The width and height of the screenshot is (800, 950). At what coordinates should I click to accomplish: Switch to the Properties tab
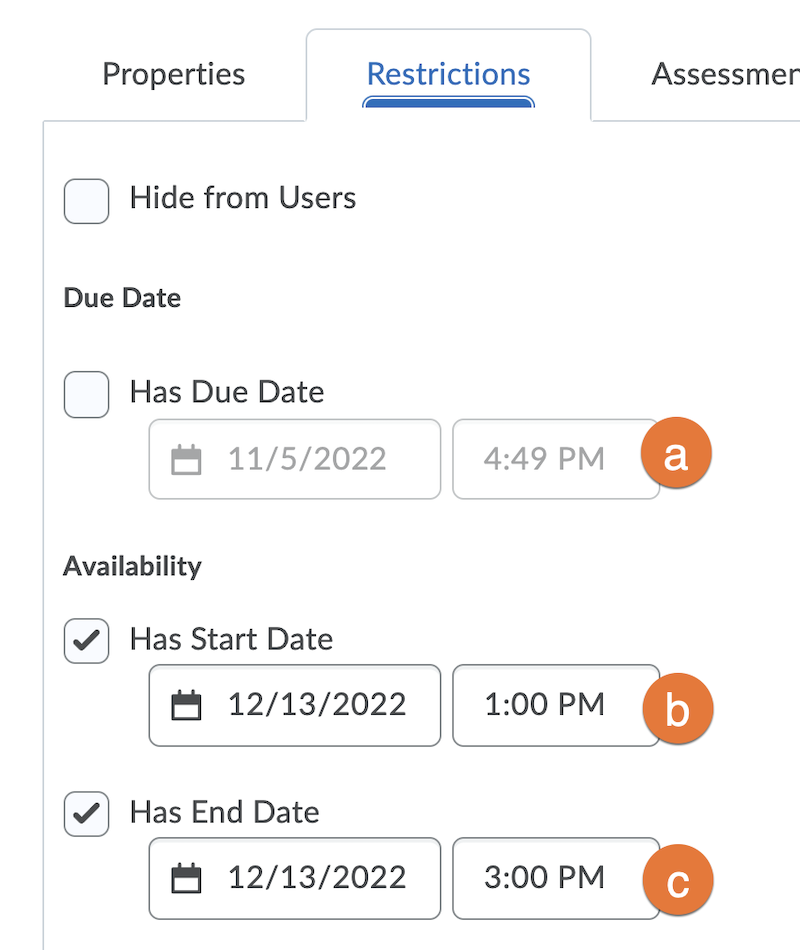173,75
